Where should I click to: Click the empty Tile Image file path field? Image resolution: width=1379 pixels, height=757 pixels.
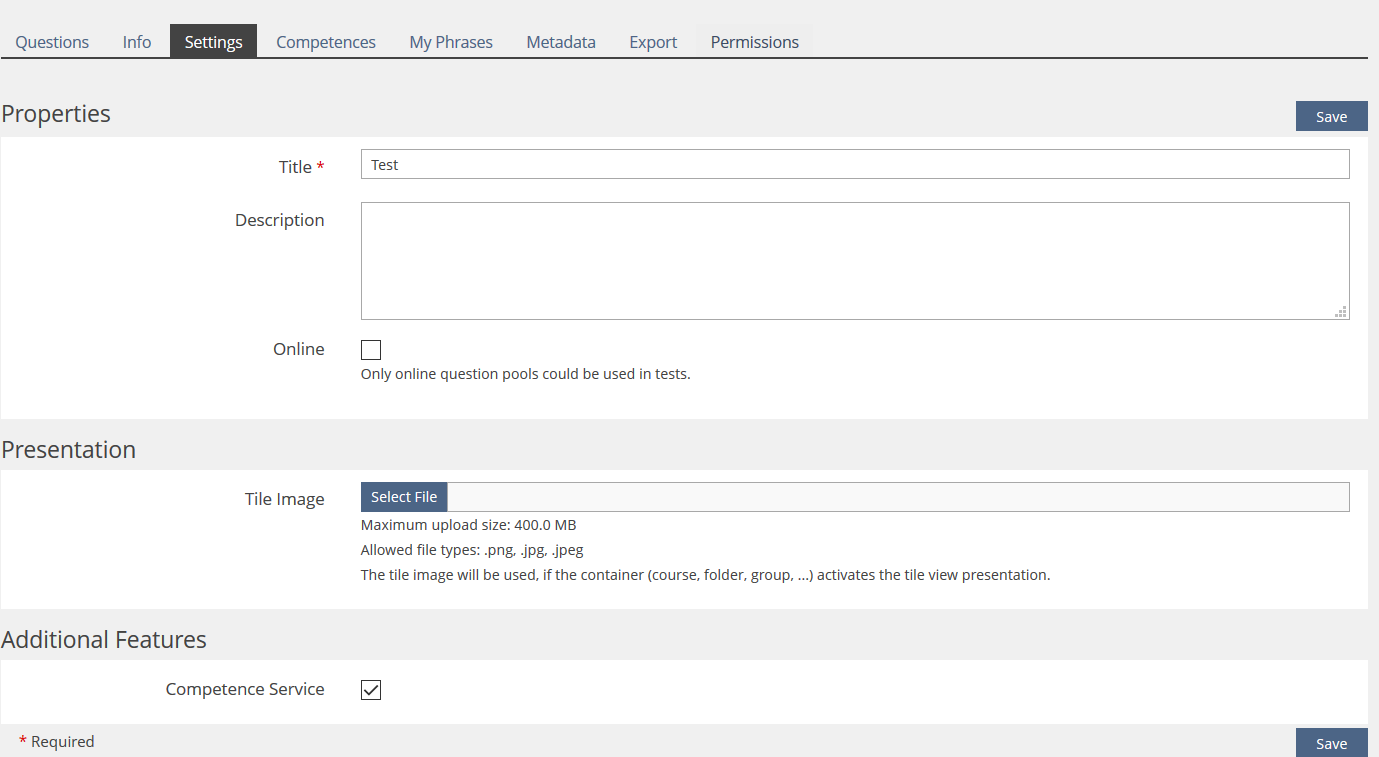point(897,497)
